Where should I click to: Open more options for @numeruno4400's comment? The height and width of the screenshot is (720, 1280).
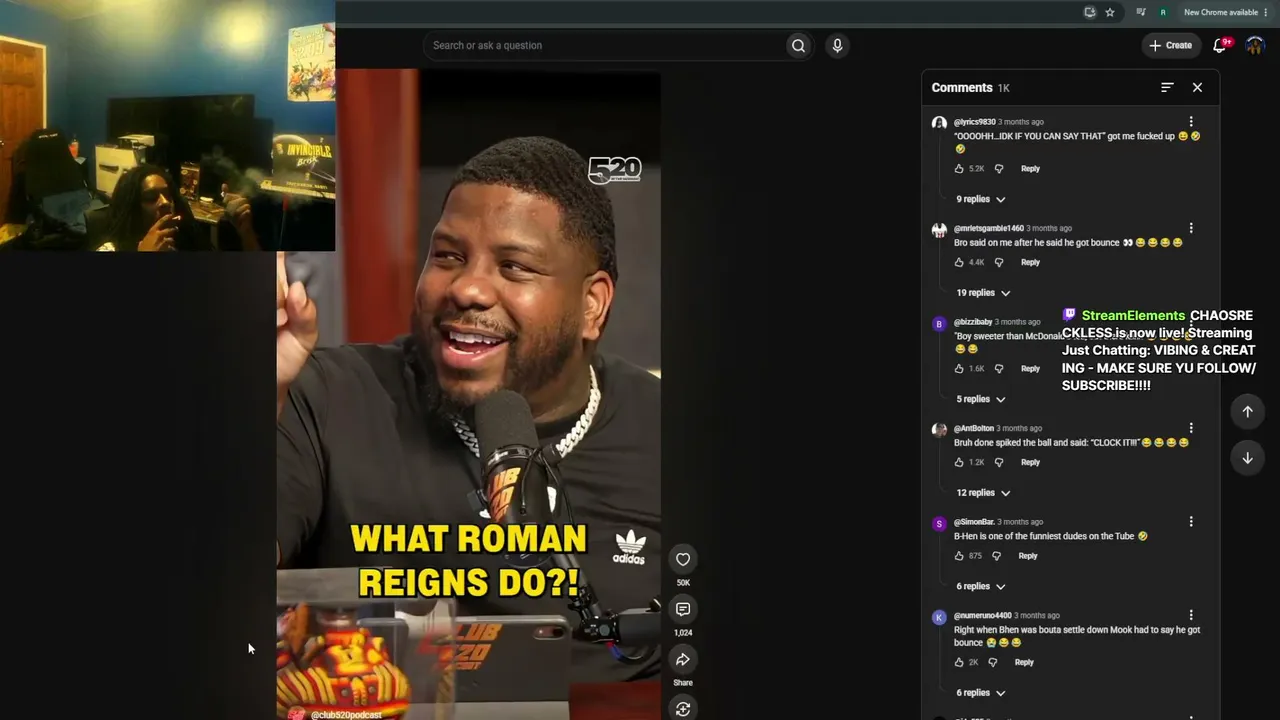(x=1191, y=615)
